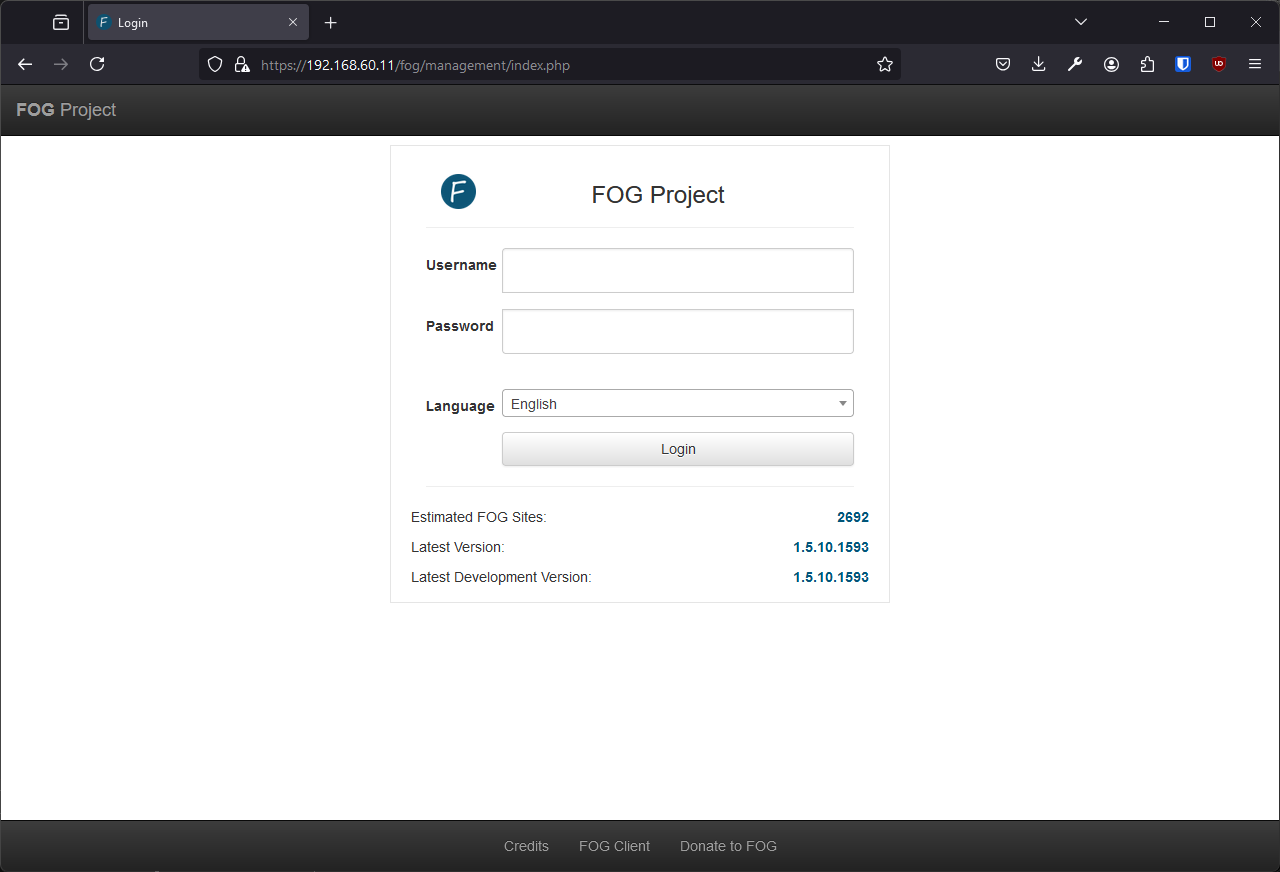Click the Bitwarden shield extension icon

(1183, 64)
